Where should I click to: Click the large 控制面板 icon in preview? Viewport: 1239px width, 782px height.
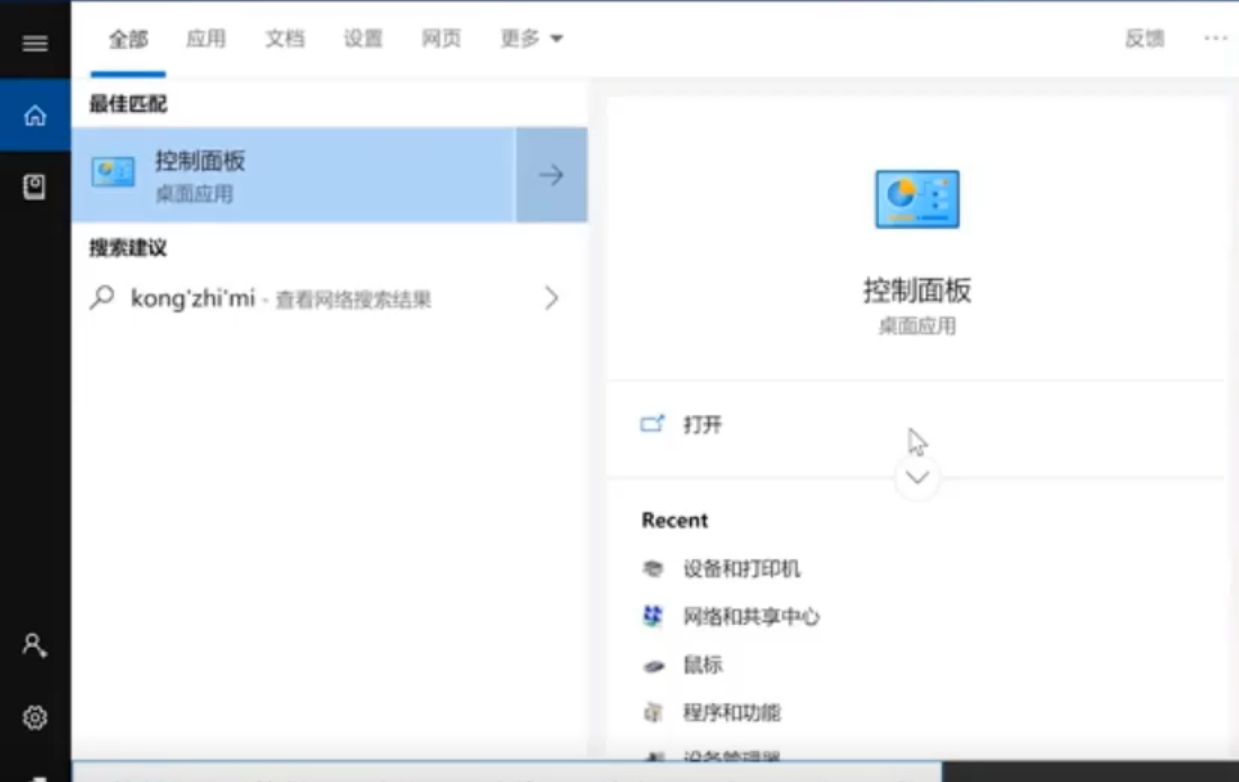(x=917, y=199)
